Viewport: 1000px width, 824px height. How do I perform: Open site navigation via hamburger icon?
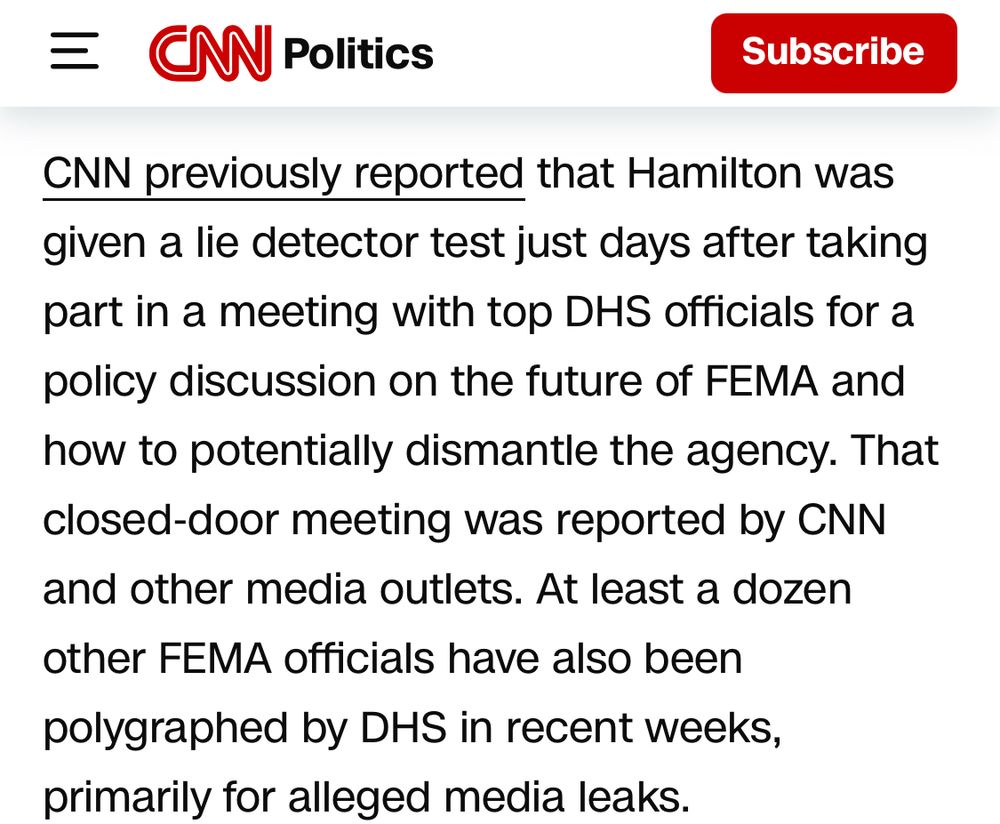tap(76, 51)
